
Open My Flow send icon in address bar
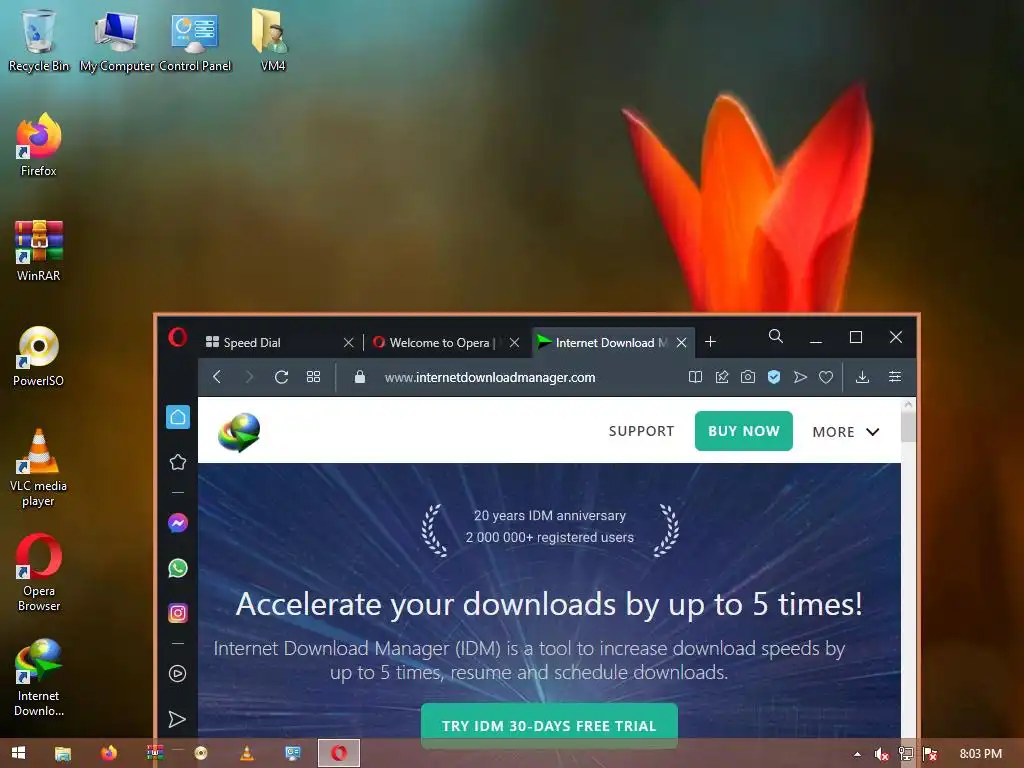(x=800, y=377)
